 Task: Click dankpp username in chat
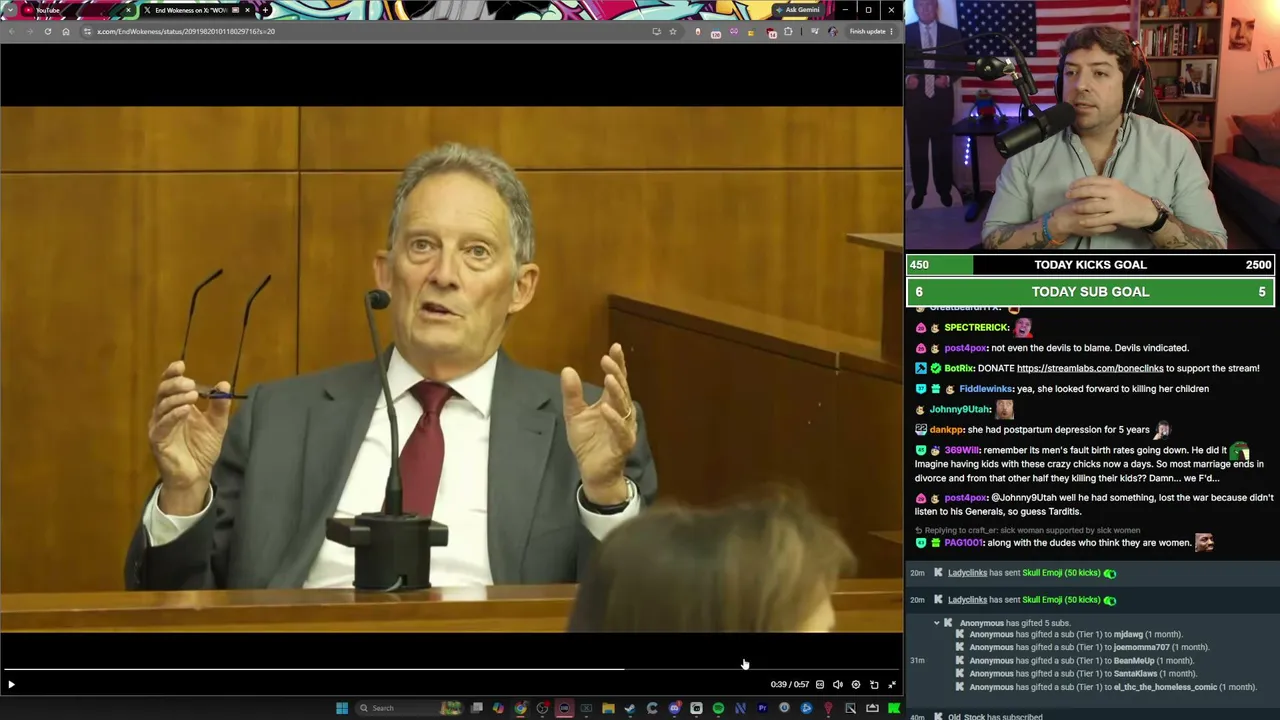[947, 430]
